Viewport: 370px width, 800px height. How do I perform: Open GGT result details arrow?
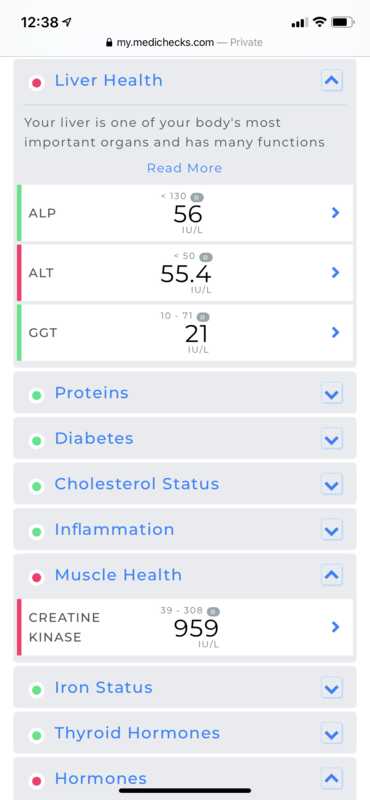point(335,333)
